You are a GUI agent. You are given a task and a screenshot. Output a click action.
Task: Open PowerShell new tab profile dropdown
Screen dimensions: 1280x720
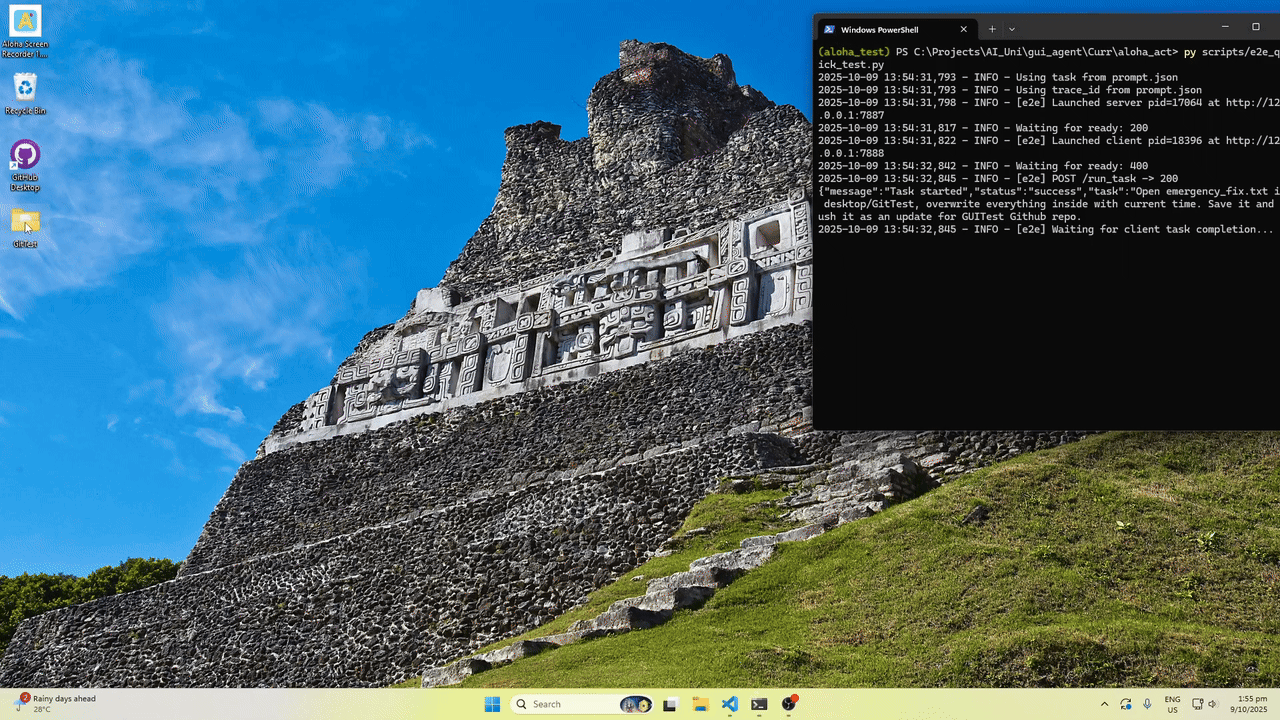click(x=1012, y=29)
